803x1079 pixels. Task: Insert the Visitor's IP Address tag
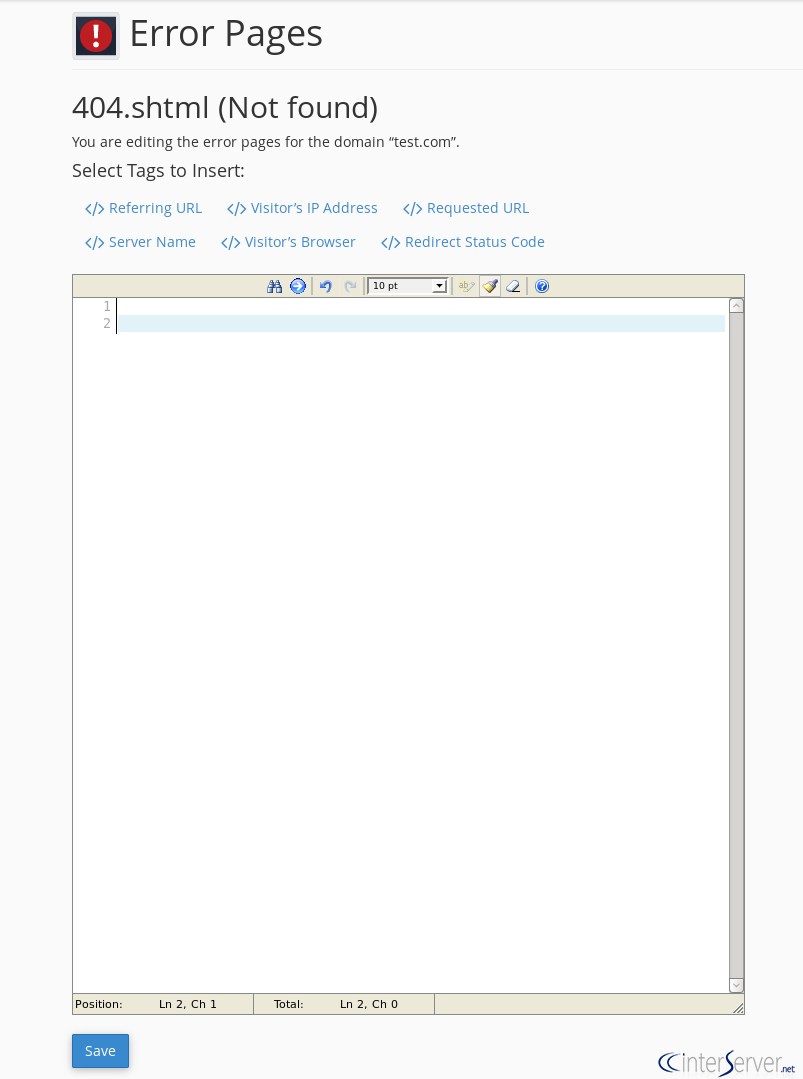pyautogui.click(x=302, y=209)
